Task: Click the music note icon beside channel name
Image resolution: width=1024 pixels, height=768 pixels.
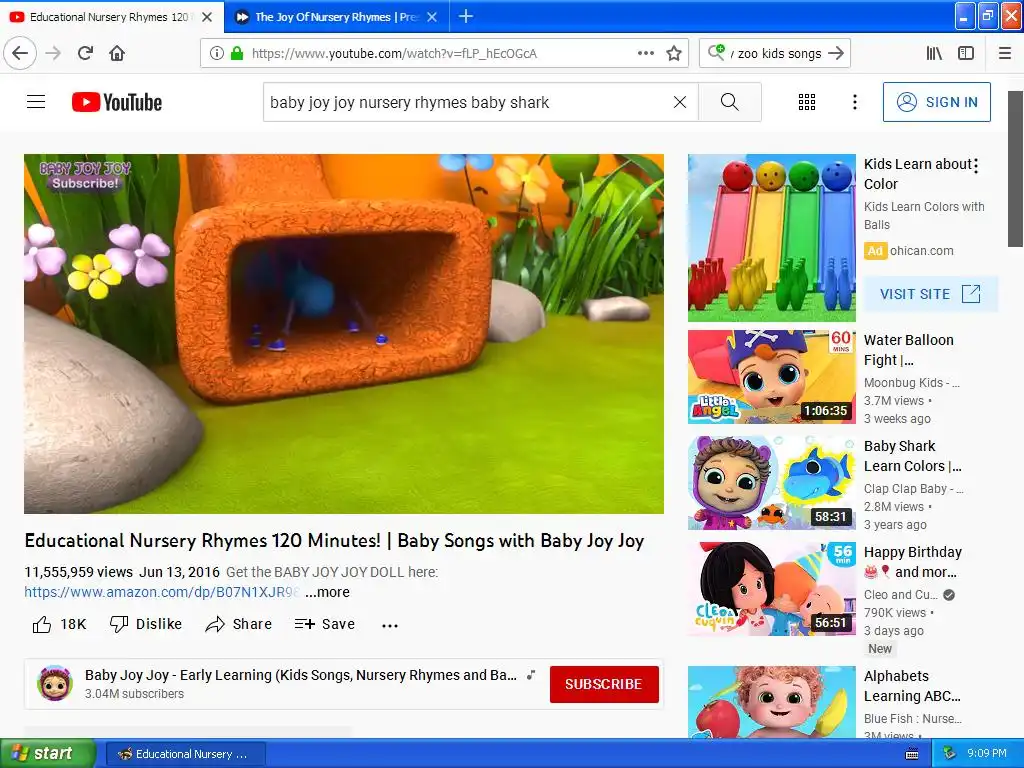Action: tap(532, 675)
